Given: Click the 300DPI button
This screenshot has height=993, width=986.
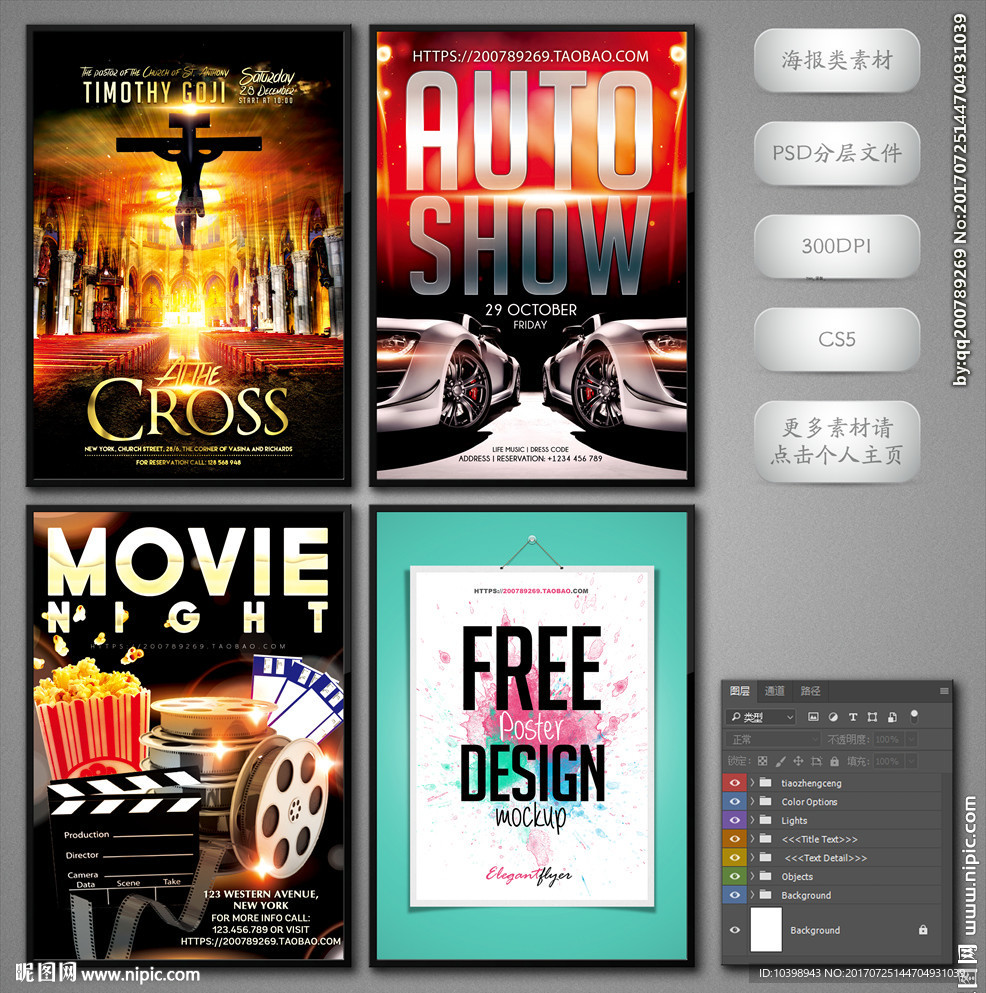Looking at the screenshot, I should pos(837,246).
